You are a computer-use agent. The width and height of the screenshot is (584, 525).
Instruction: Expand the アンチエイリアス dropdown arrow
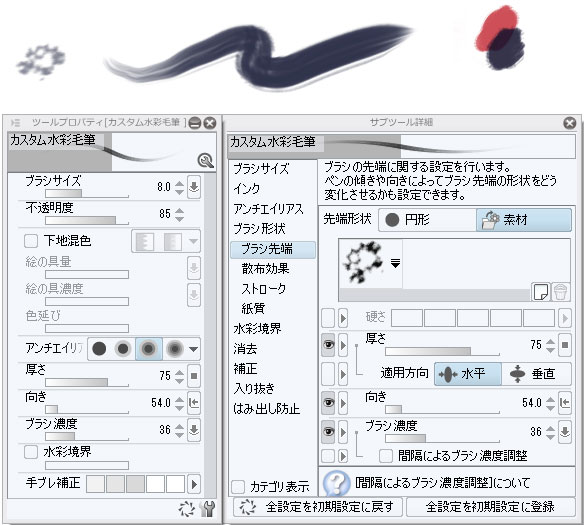point(193,349)
